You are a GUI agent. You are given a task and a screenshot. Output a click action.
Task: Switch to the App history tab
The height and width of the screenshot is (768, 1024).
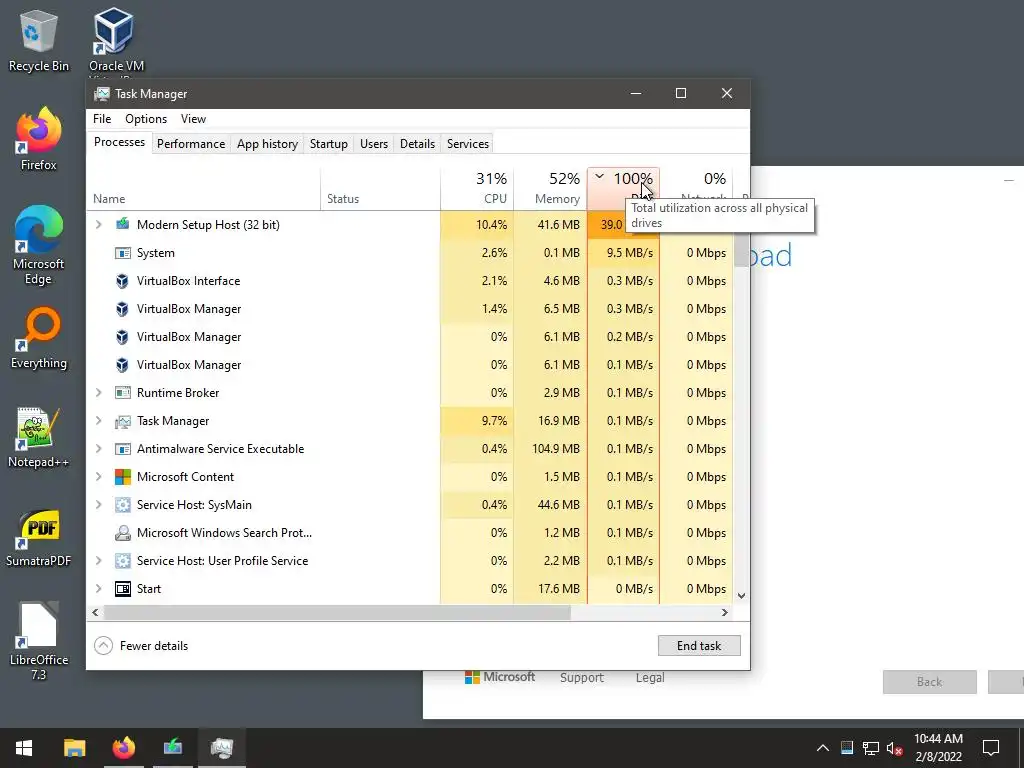(x=267, y=144)
